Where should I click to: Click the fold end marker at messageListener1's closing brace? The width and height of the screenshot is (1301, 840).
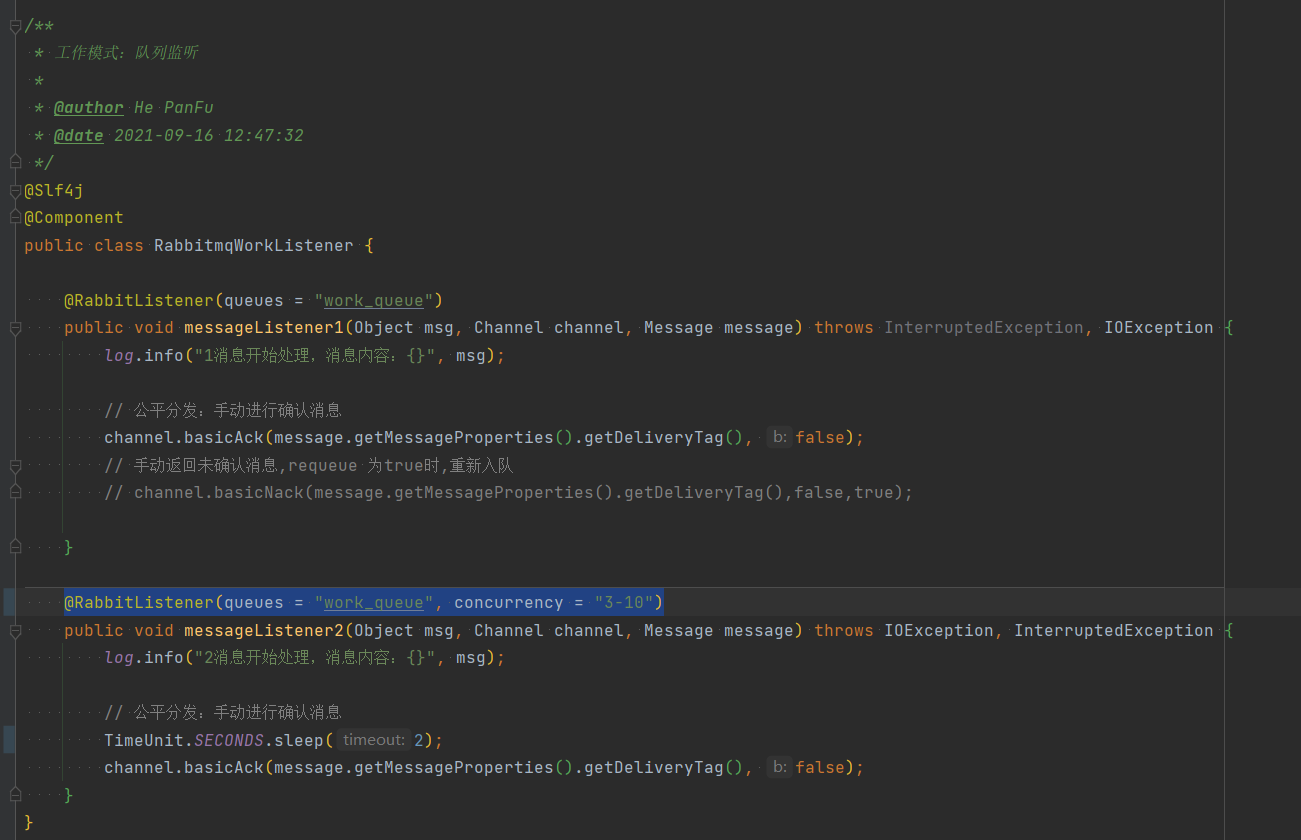[x=15, y=547]
